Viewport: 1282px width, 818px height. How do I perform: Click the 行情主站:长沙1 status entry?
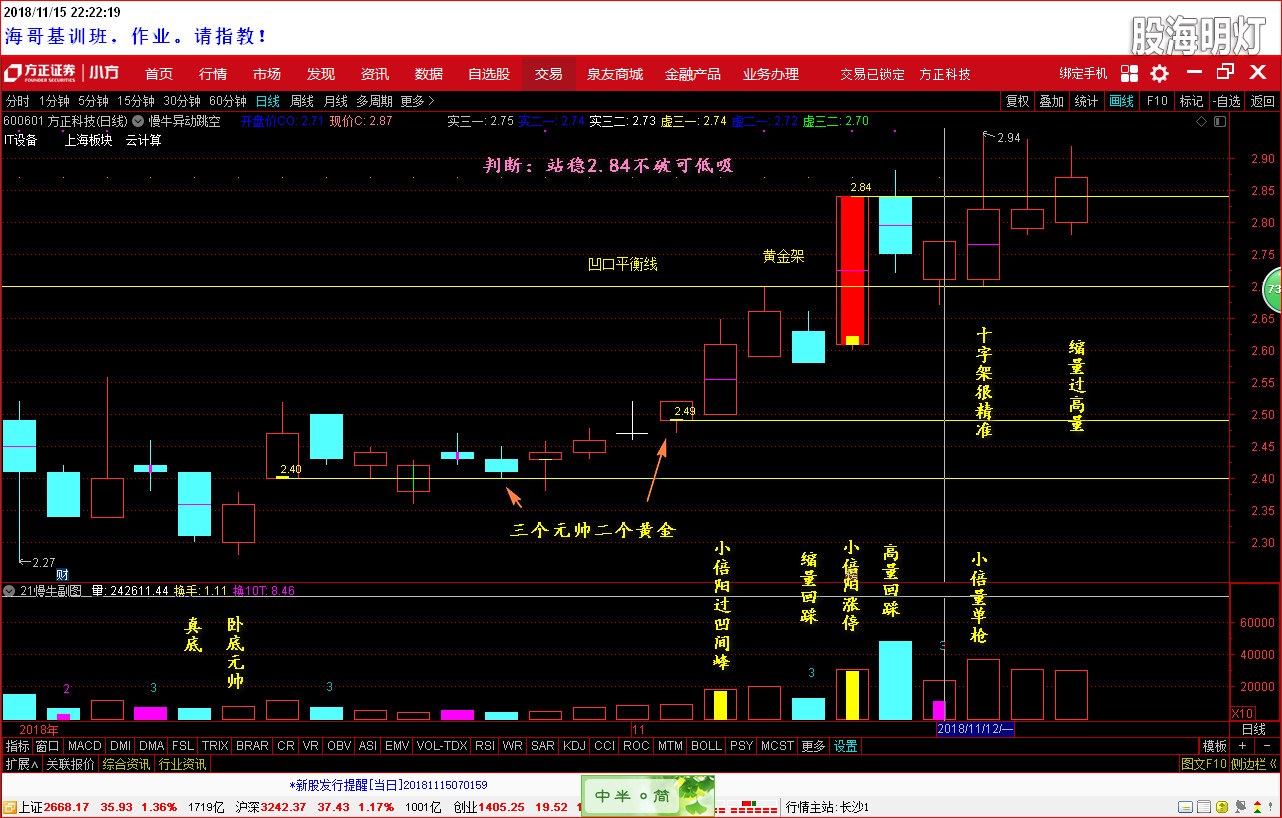pos(827,807)
